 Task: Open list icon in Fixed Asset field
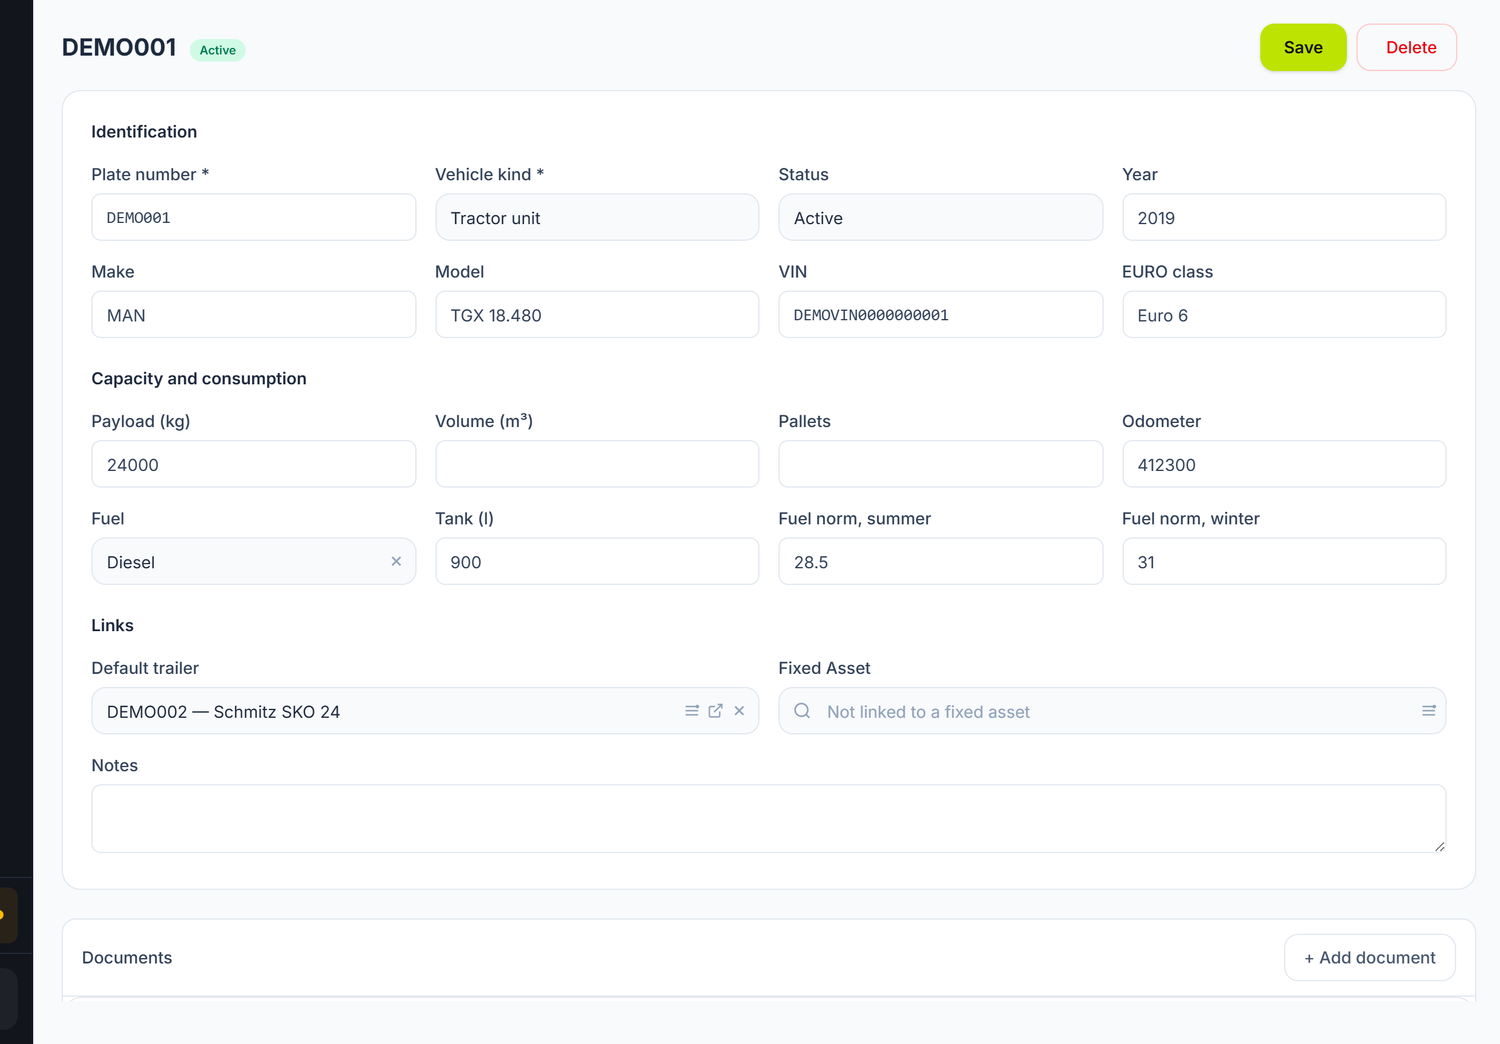[x=1429, y=711]
